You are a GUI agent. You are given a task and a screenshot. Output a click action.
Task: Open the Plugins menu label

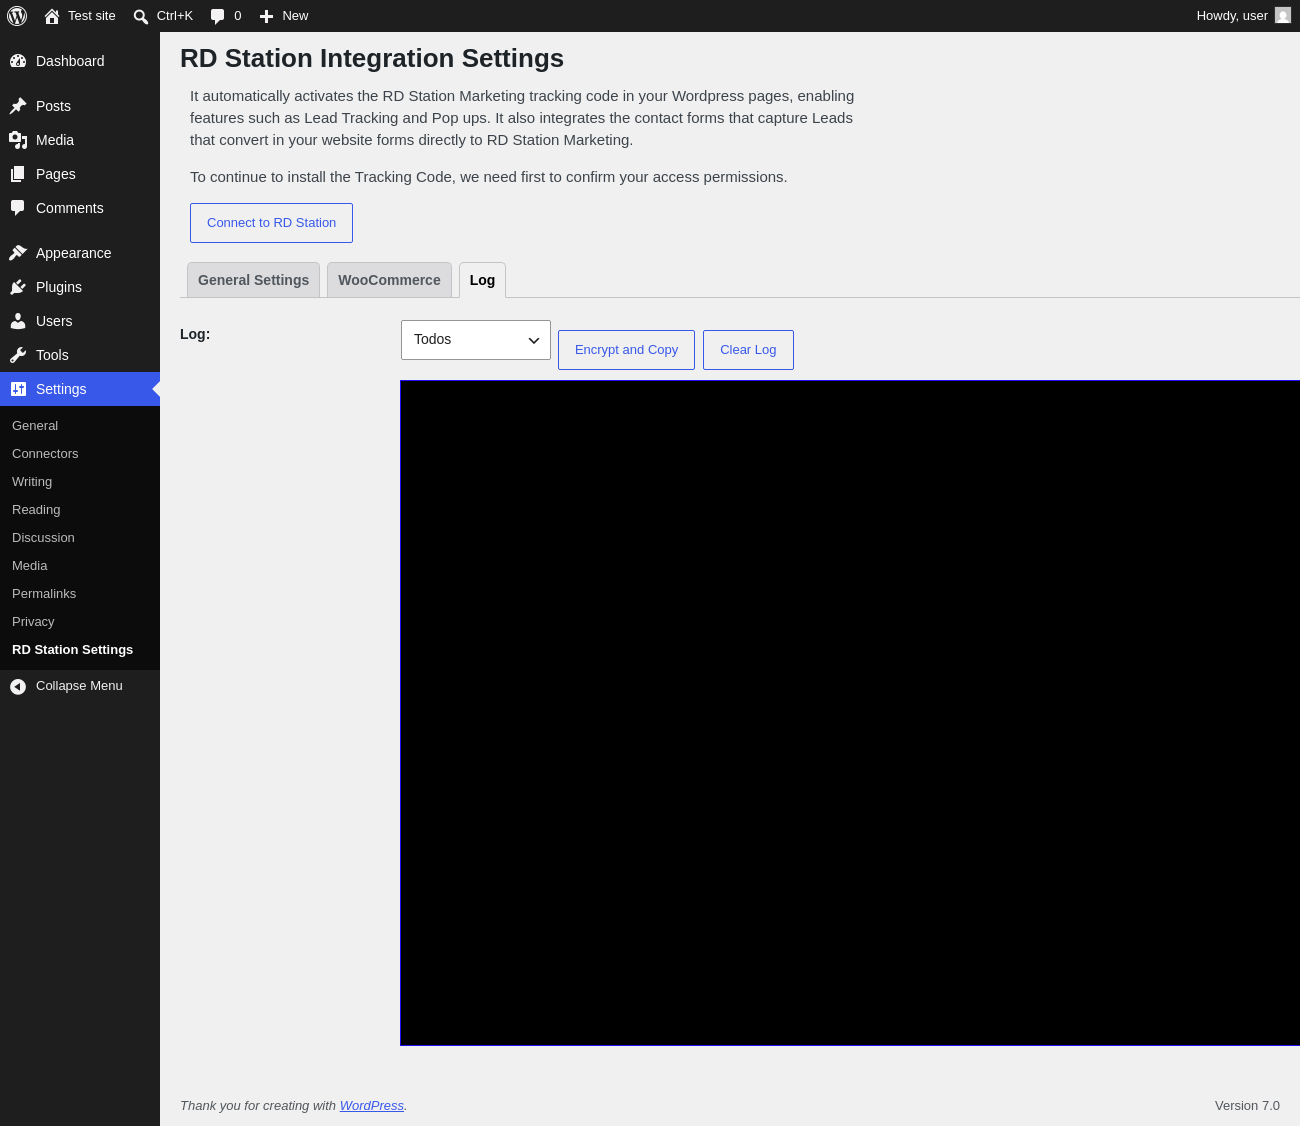point(59,287)
